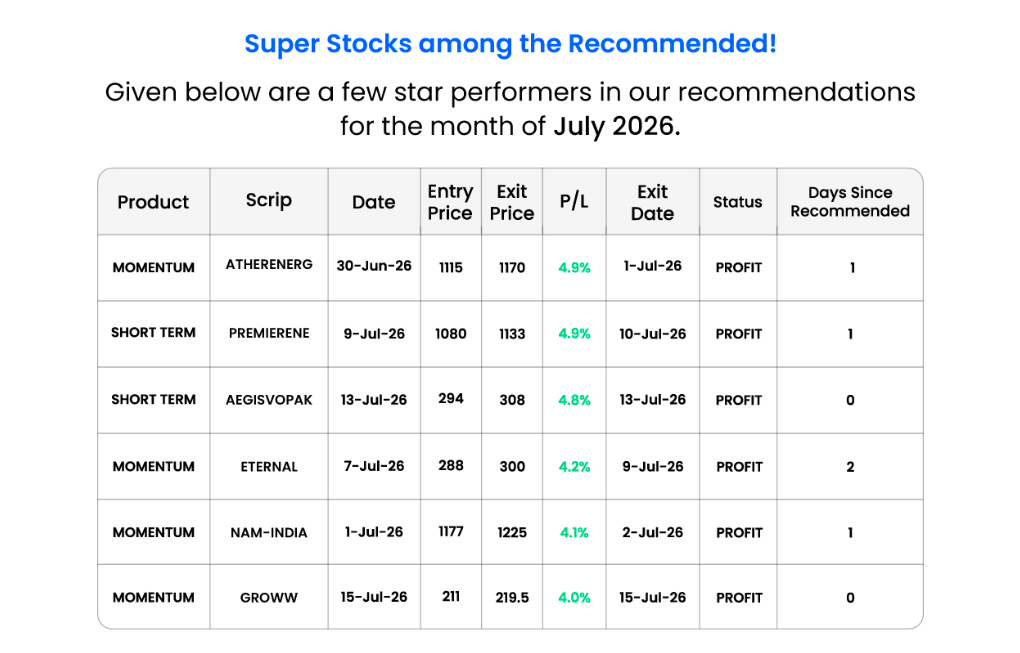Click the 4.2% profit percentage
The image size is (1020, 653).
(x=574, y=467)
